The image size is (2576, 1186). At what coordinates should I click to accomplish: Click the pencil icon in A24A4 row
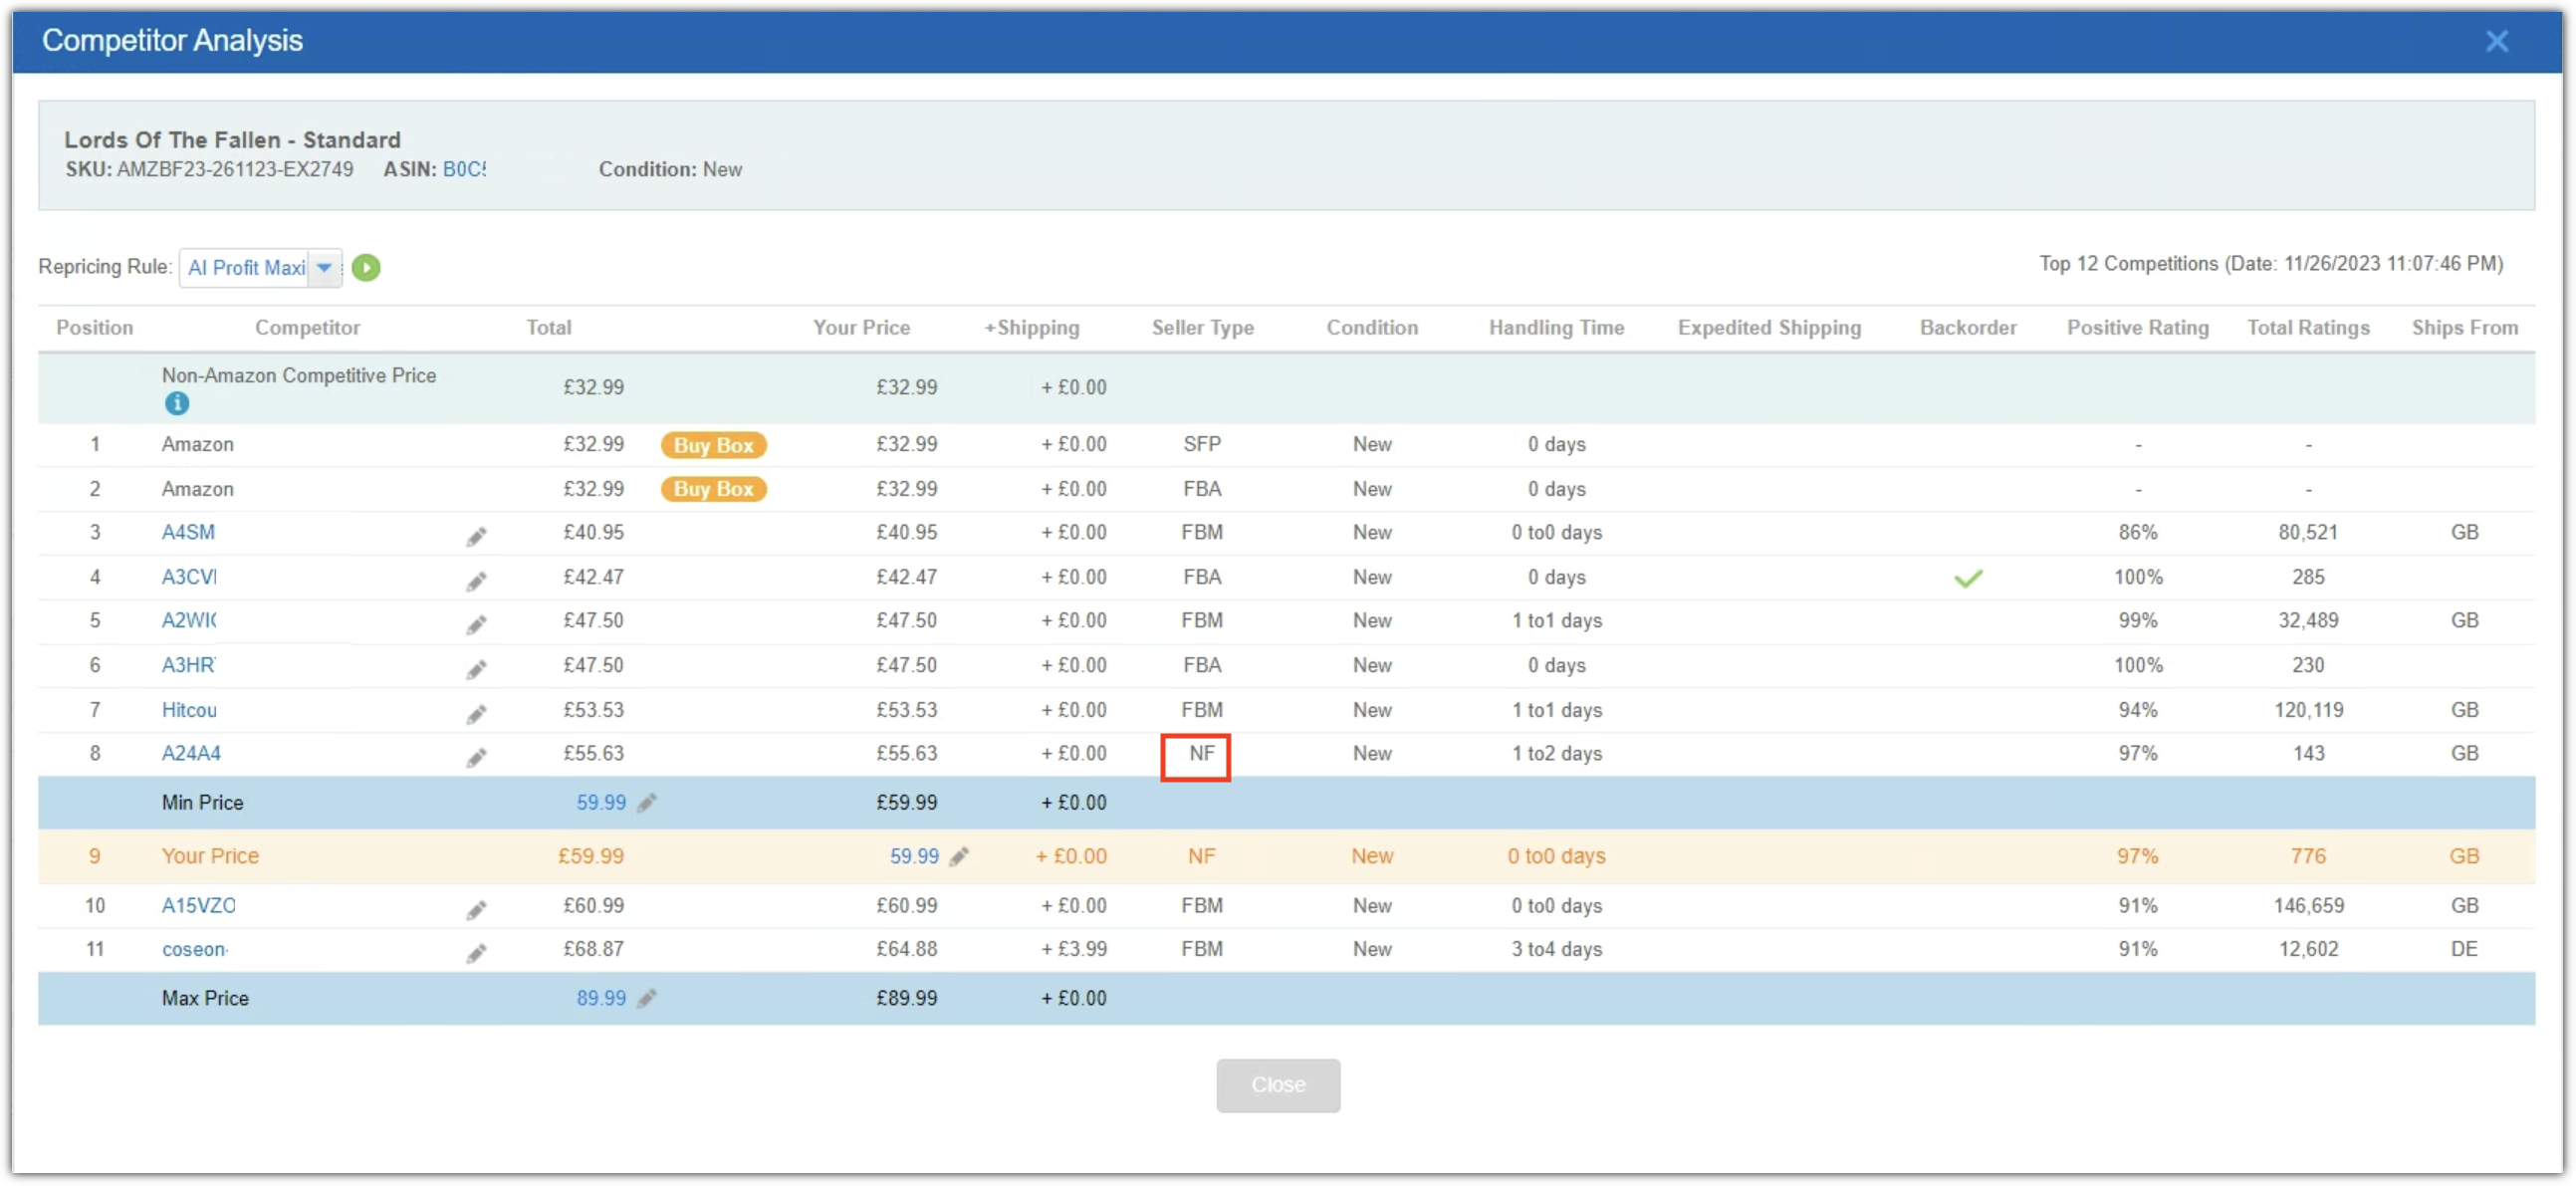[476, 758]
